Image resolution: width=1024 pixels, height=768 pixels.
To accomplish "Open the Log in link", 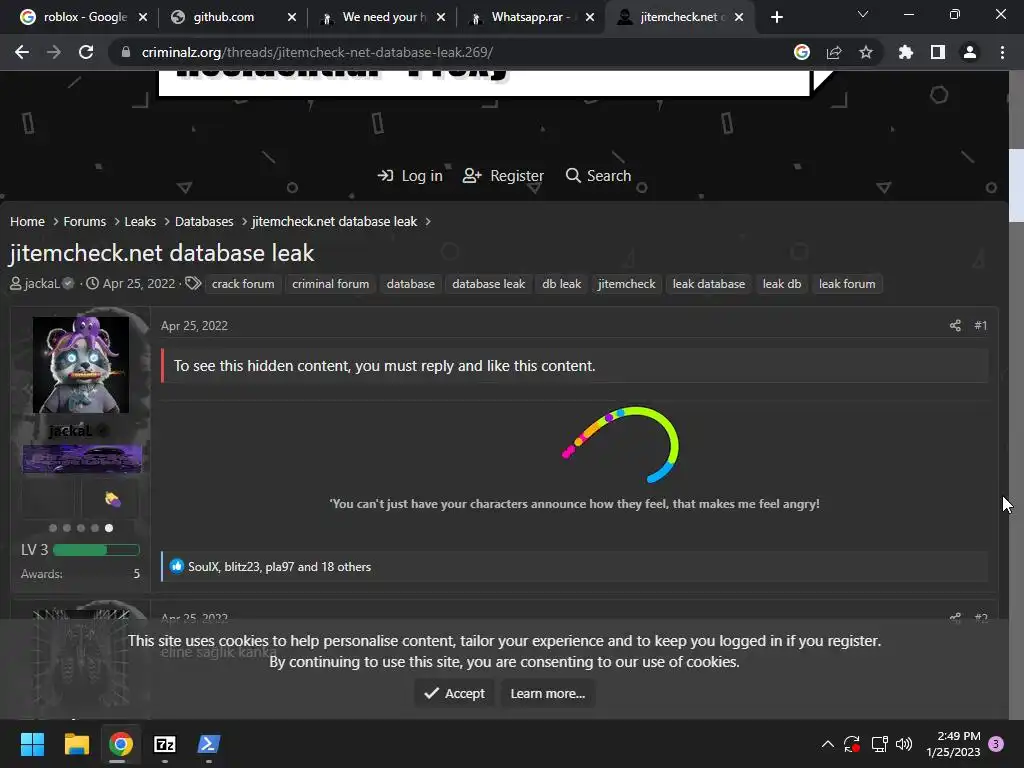I will pos(410,176).
